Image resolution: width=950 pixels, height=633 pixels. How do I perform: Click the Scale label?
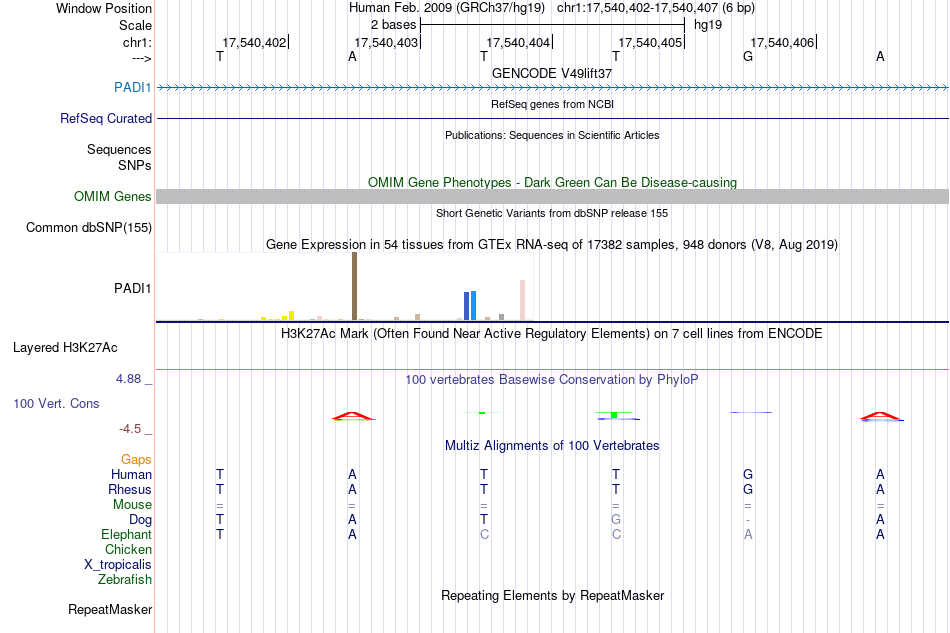tap(135, 25)
